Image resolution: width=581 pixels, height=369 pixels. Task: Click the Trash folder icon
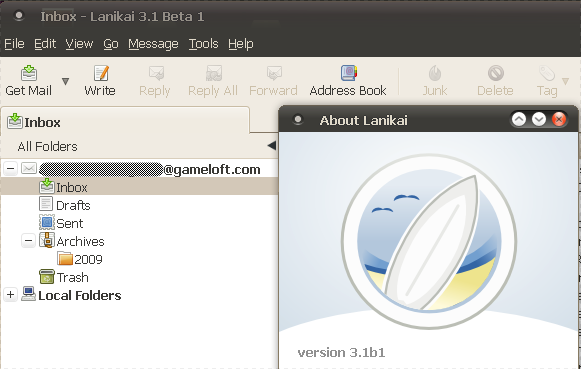(x=47, y=276)
